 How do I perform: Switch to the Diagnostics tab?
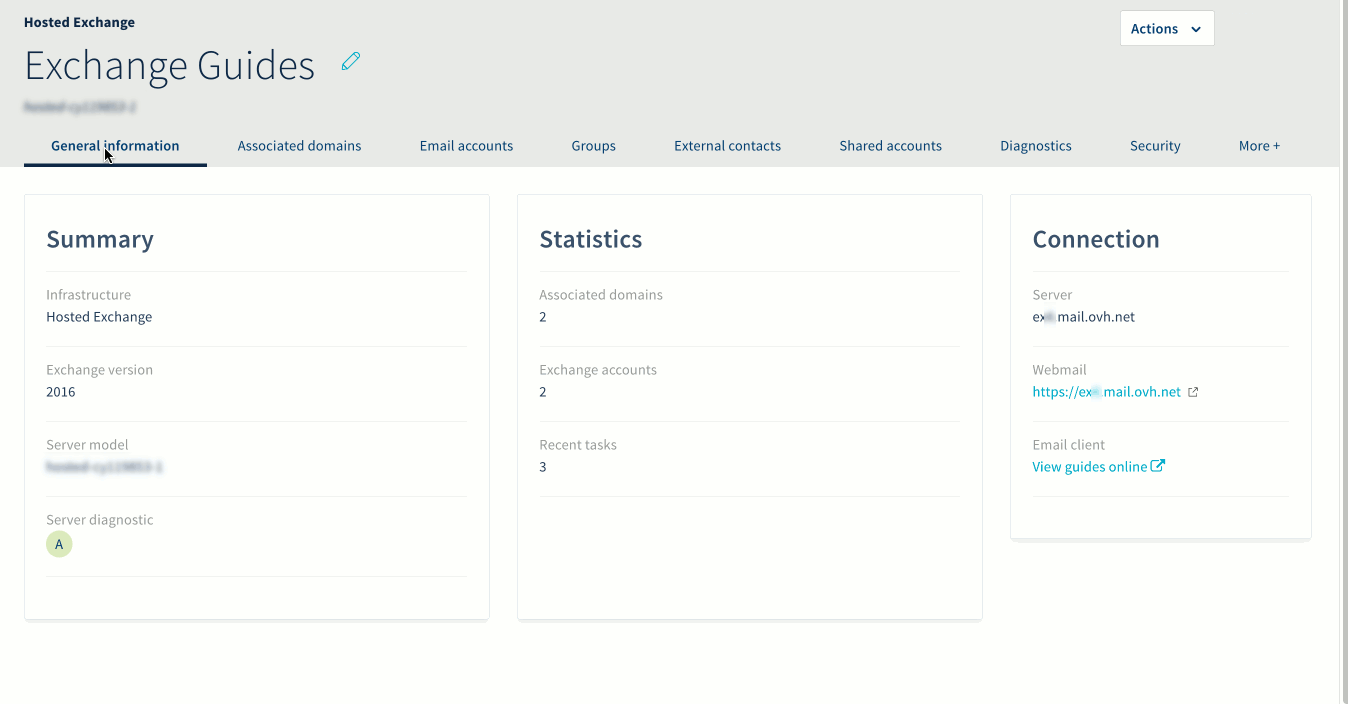point(1035,146)
